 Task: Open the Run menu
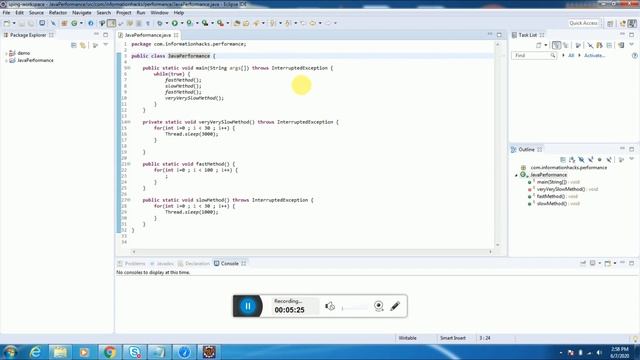click(x=141, y=13)
